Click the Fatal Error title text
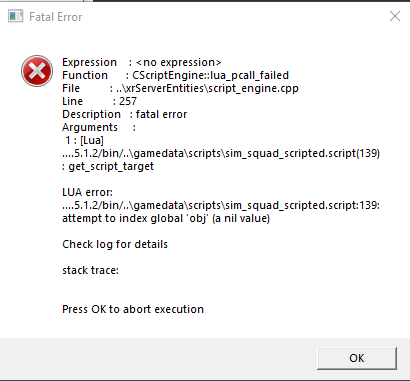Viewport: 410px width, 381px height. coord(56,17)
